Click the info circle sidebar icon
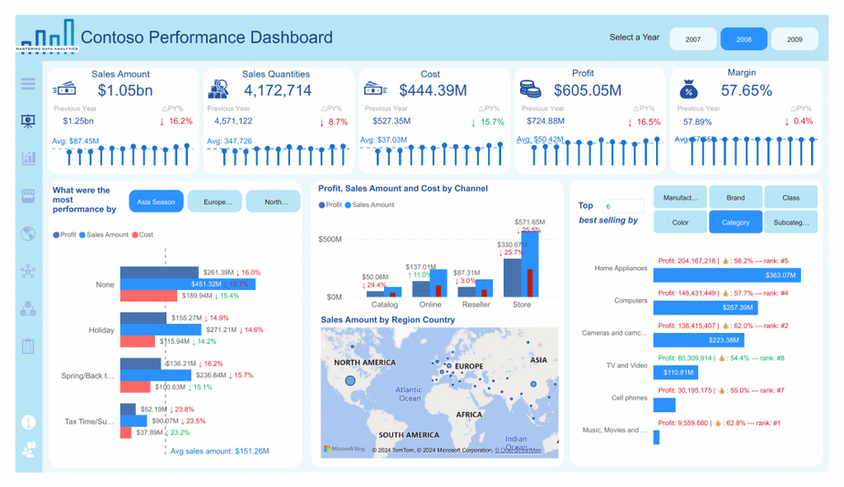 point(28,422)
